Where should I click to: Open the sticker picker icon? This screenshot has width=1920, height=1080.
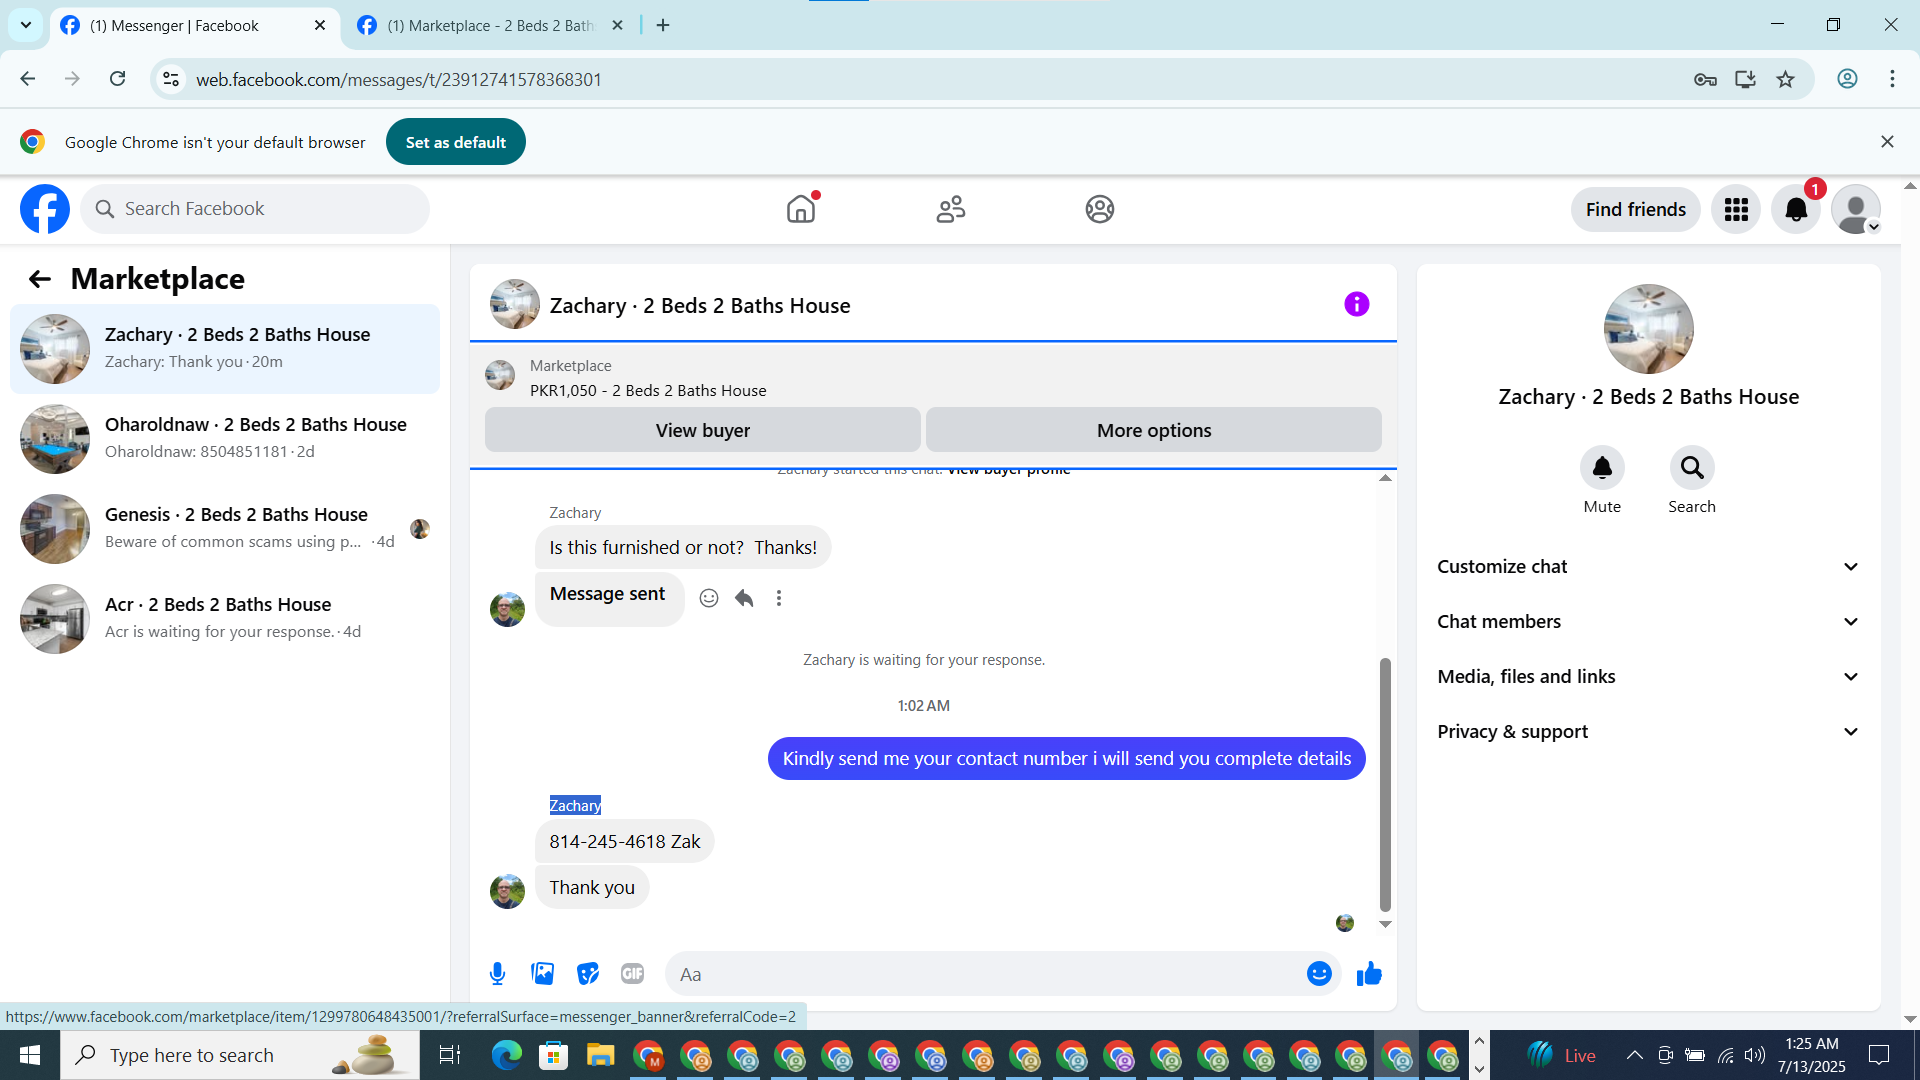point(588,974)
